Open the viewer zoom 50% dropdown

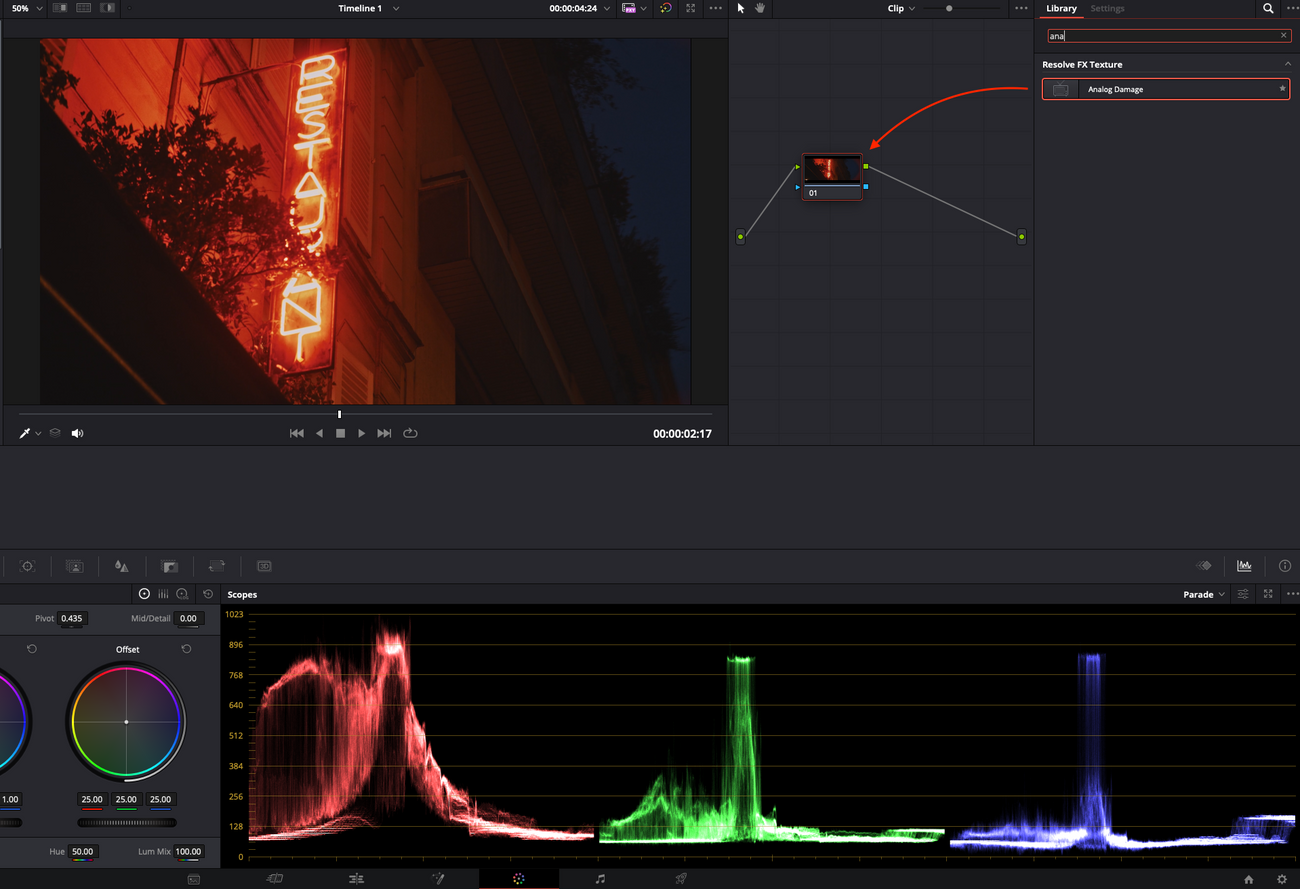point(26,8)
